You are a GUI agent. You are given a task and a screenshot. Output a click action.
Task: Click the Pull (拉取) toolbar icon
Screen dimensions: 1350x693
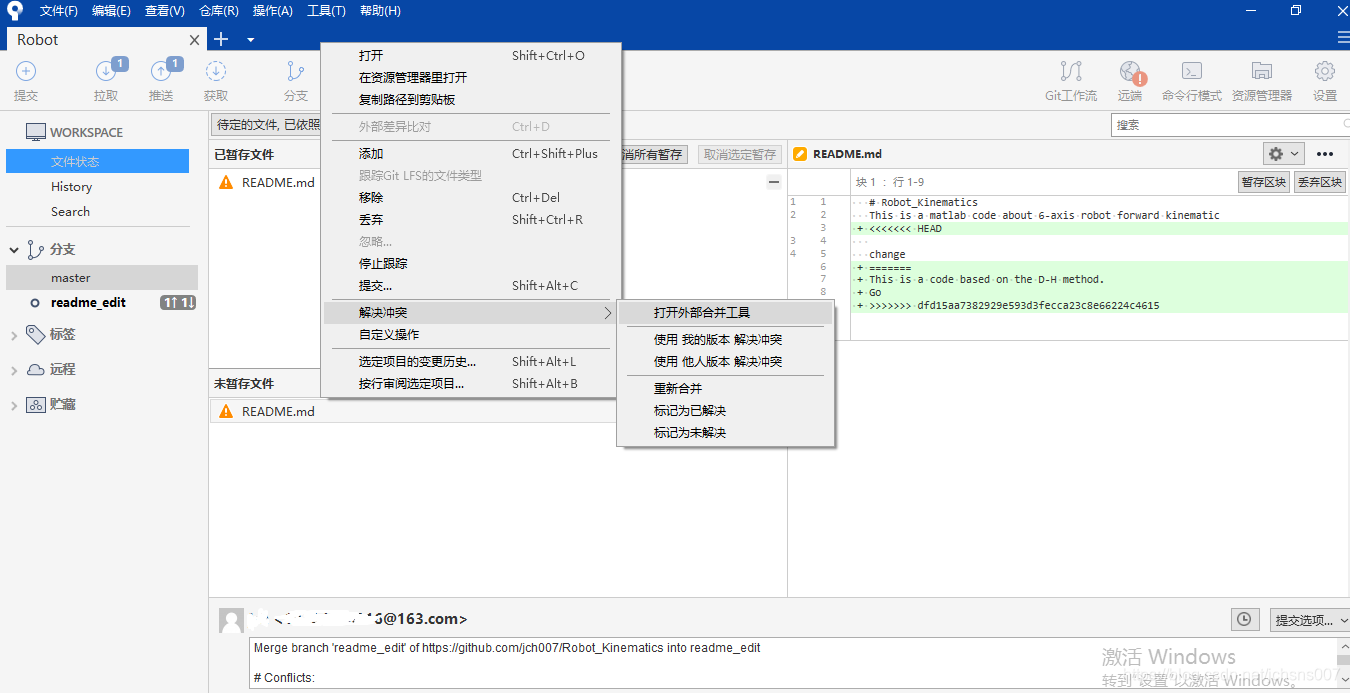click(106, 71)
